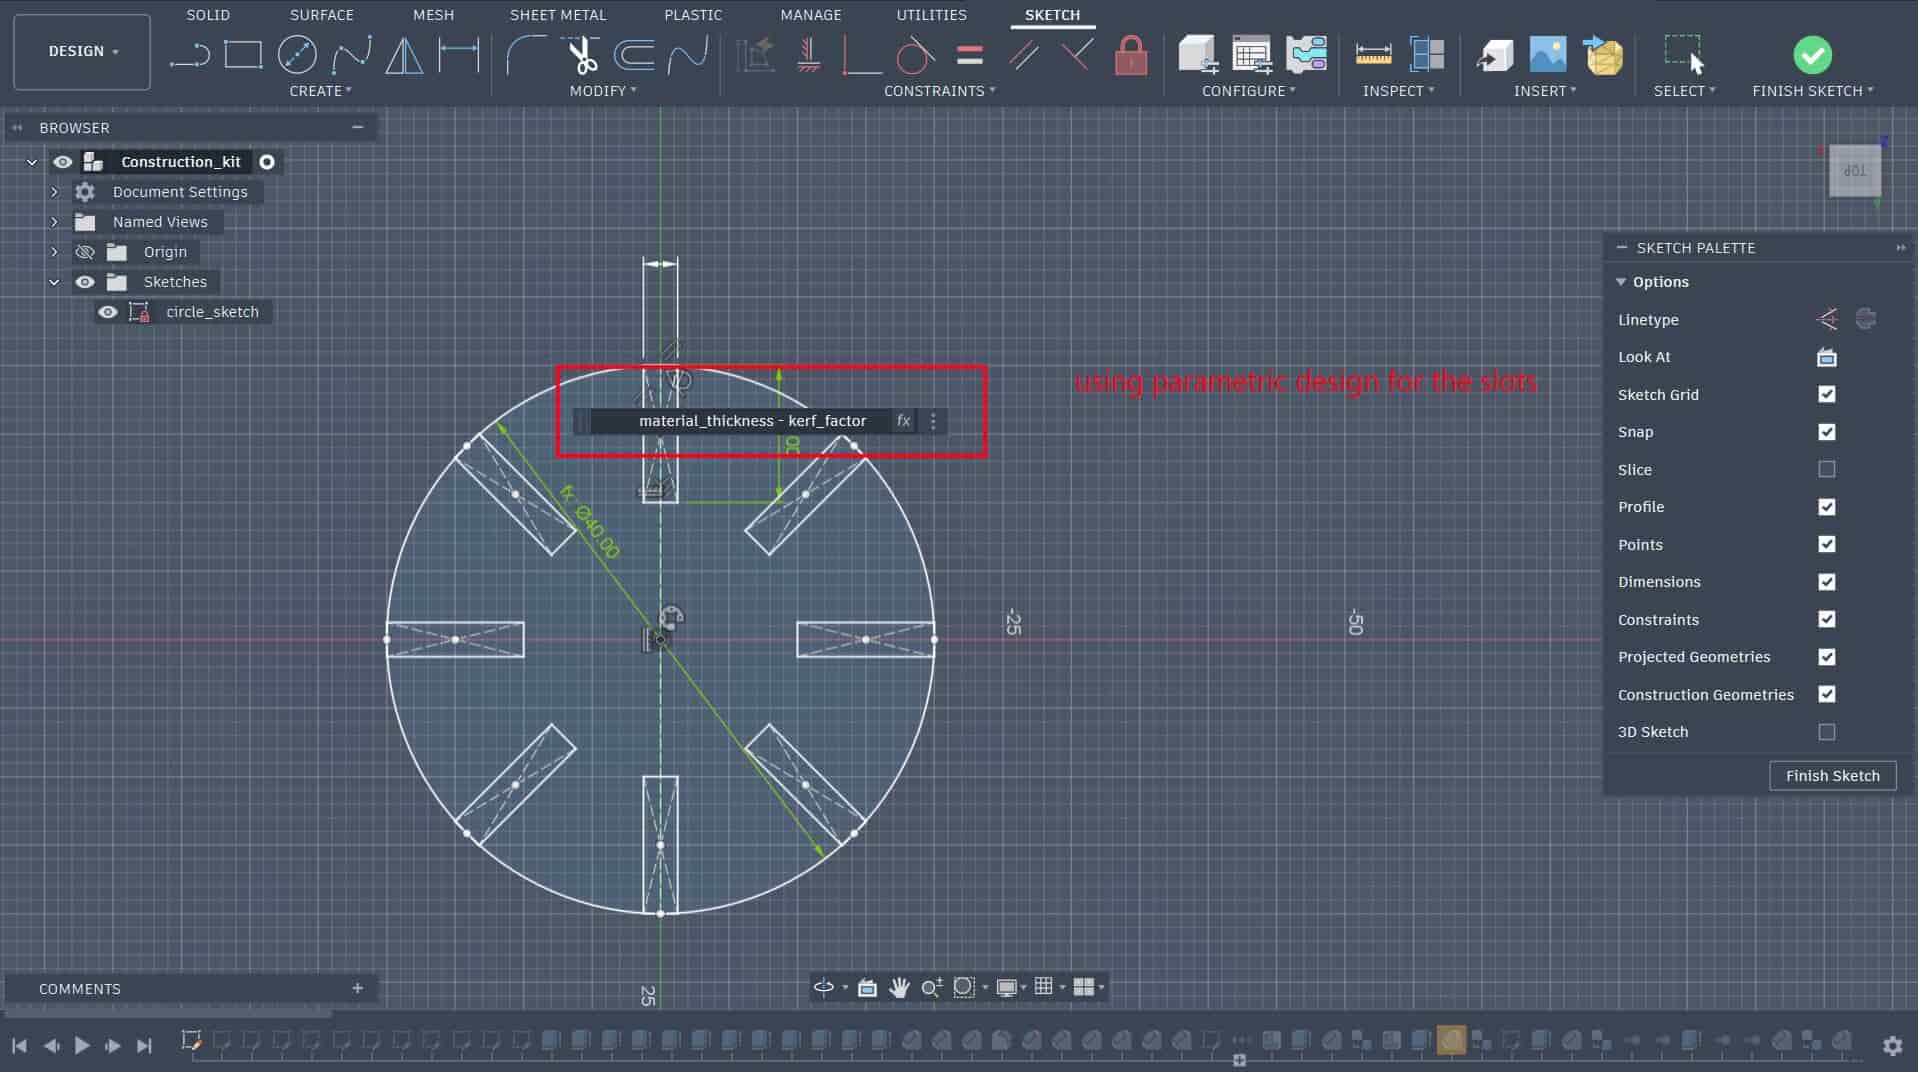Enable the 3D Sketch checkbox
Screen dimensions: 1918x1072
pos(1826,732)
